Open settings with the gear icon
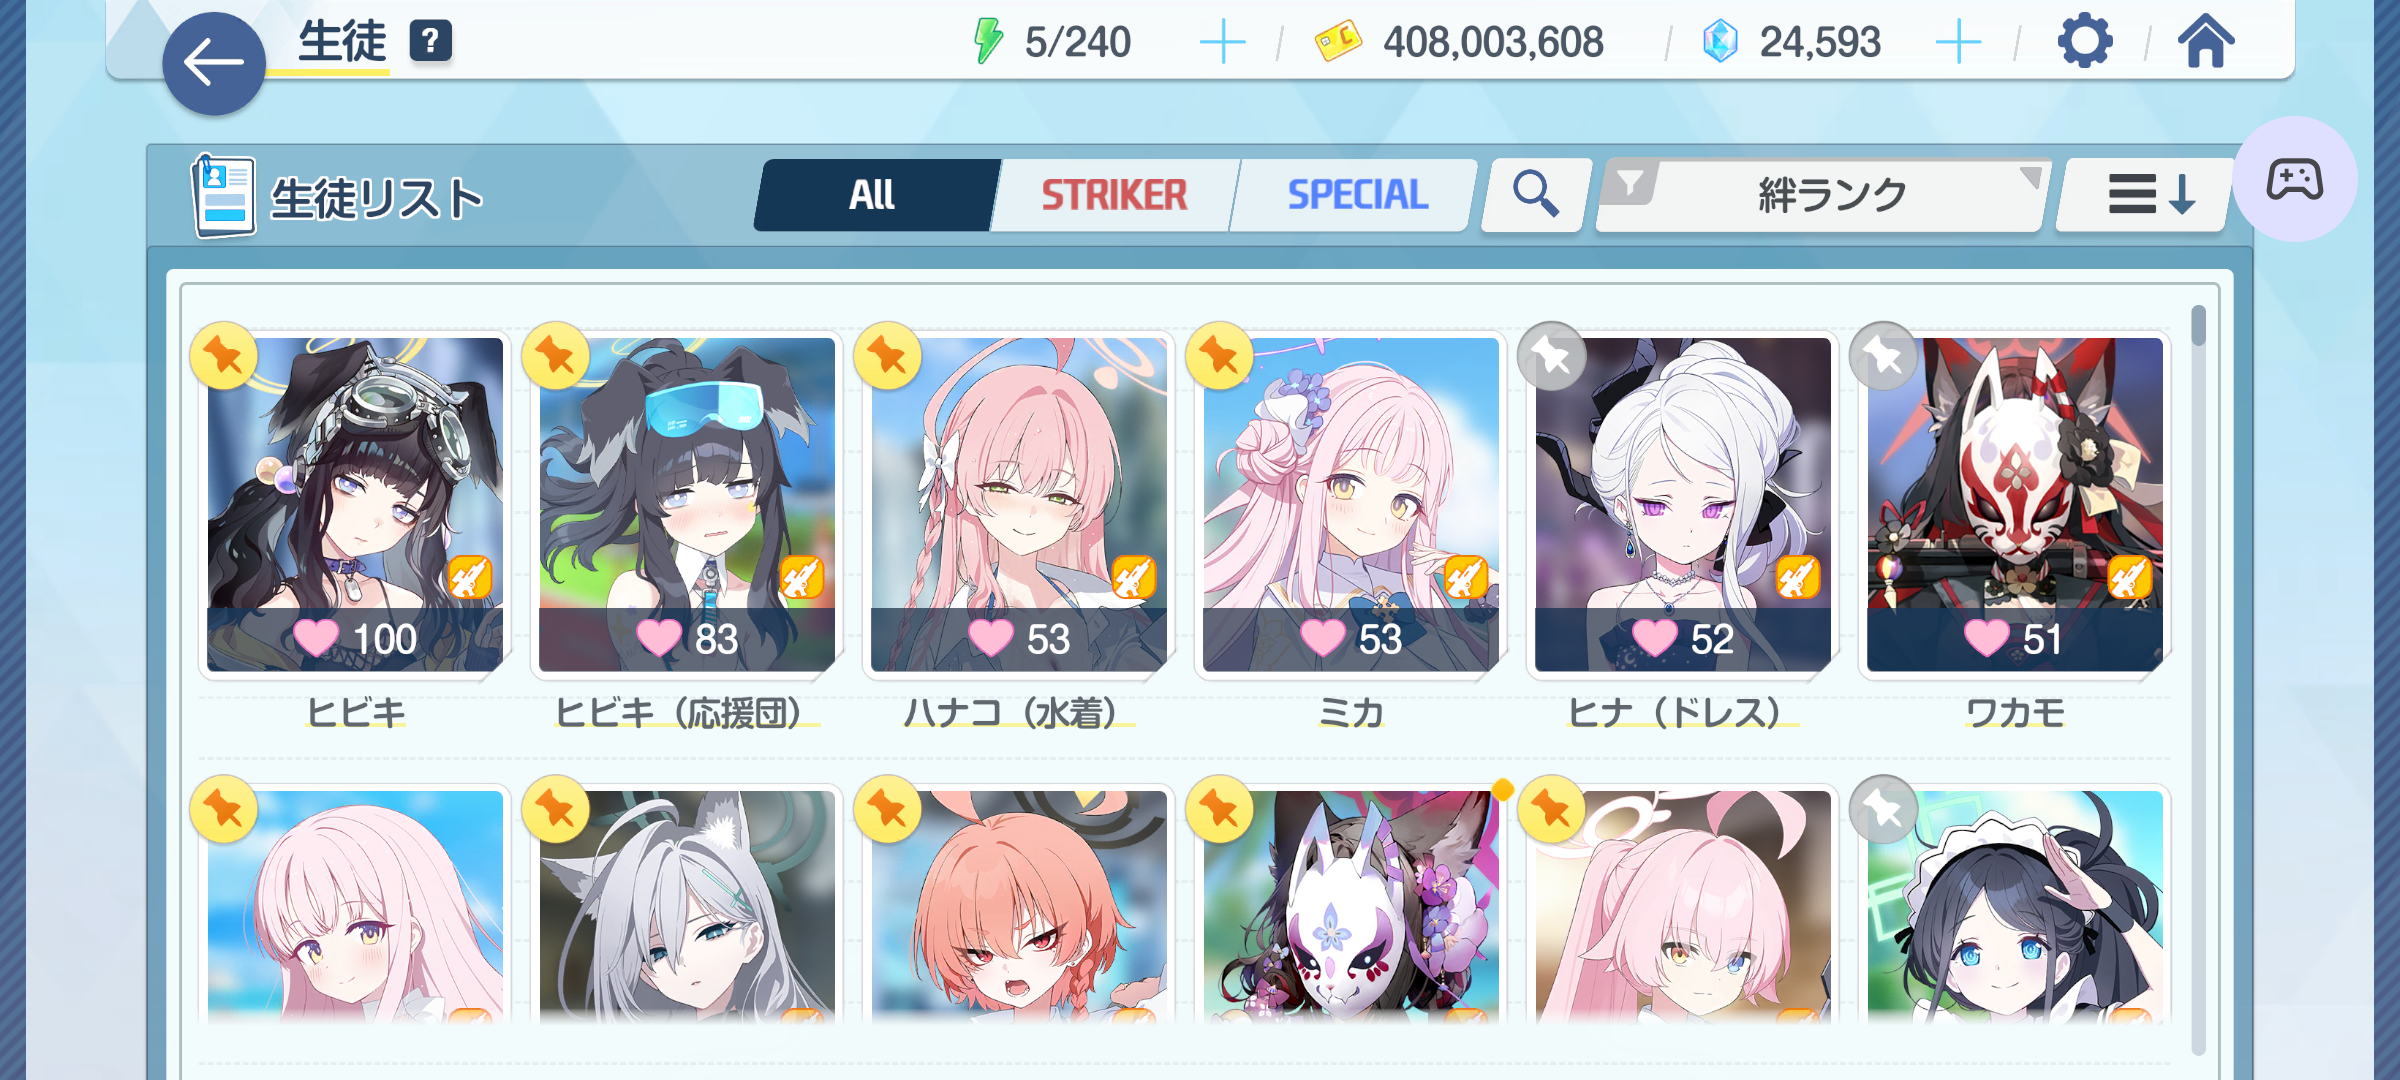The width and height of the screenshot is (2400, 1080). pos(2084,42)
